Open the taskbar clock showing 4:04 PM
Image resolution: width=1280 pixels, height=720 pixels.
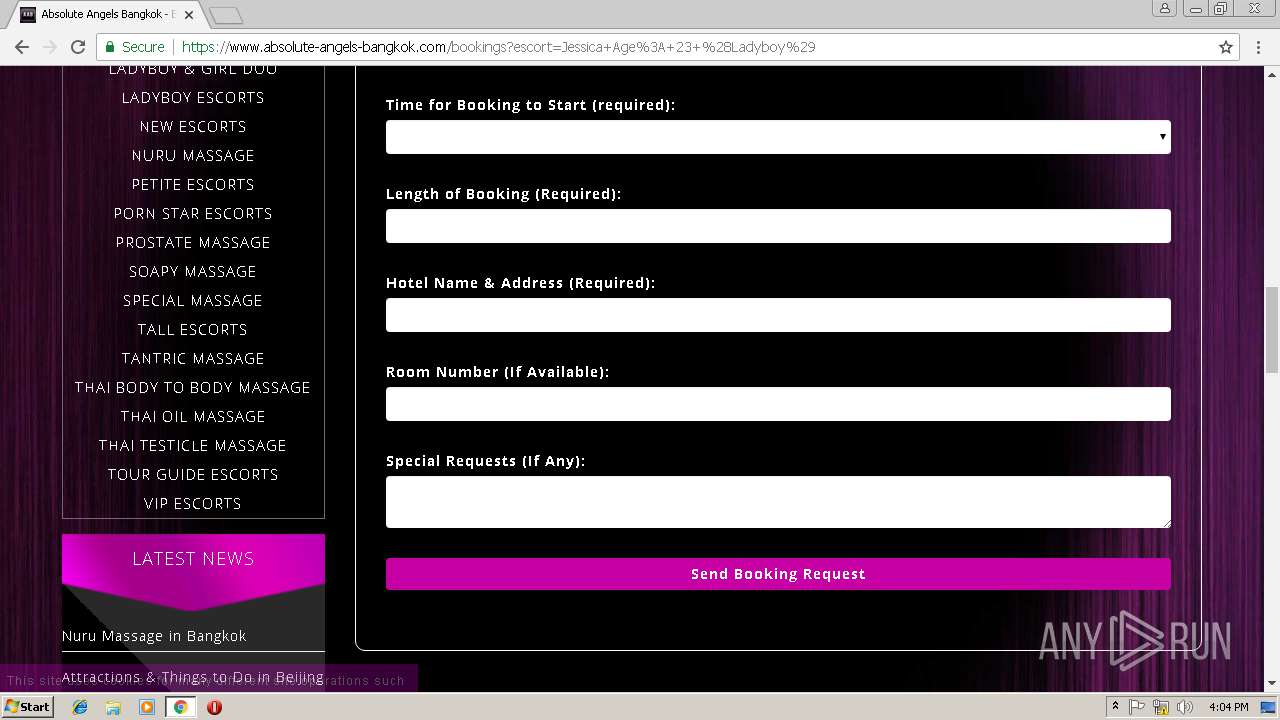1229,707
